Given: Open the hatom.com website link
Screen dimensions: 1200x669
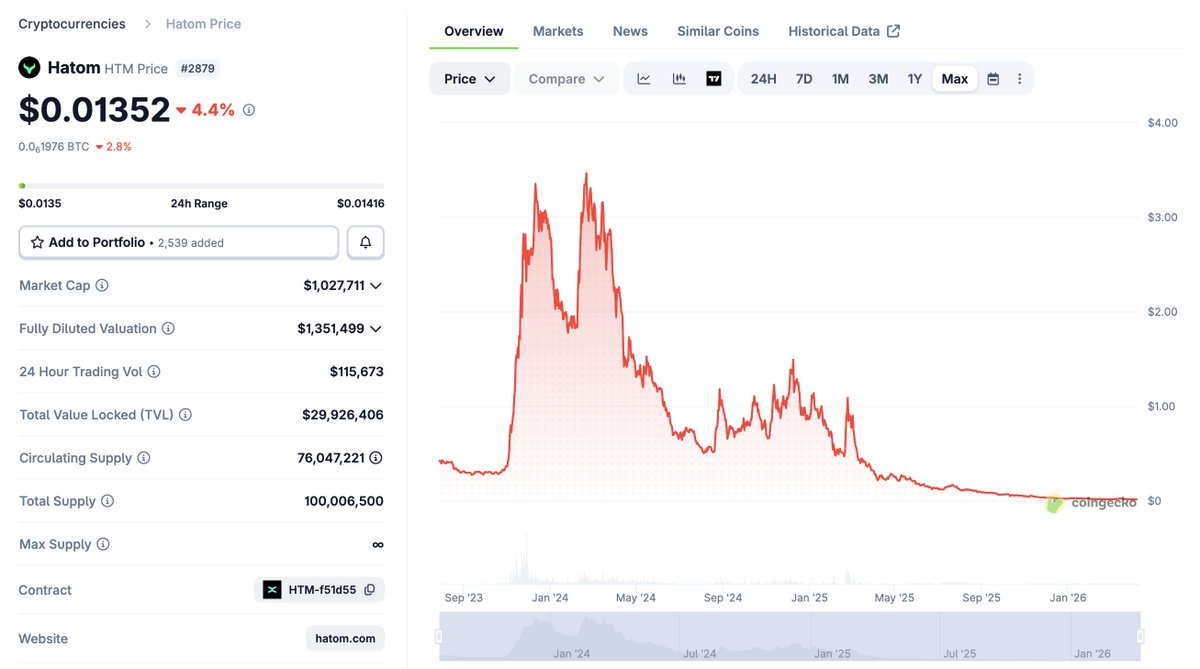Looking at the screenshot, I should pyautogui.click(x=345, y=638).
